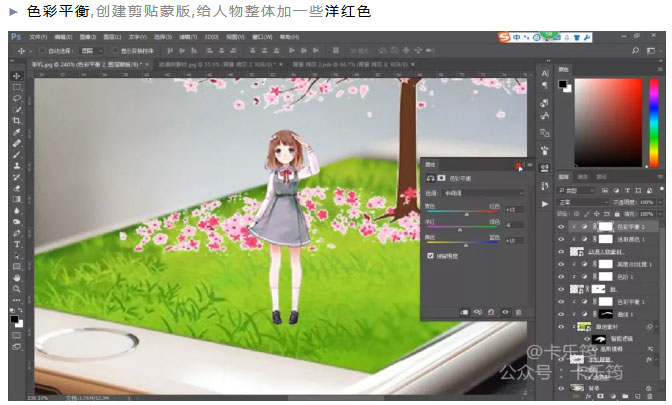
Task: Click reset adjustment icon in Properties panel
Action: (491, 312)
